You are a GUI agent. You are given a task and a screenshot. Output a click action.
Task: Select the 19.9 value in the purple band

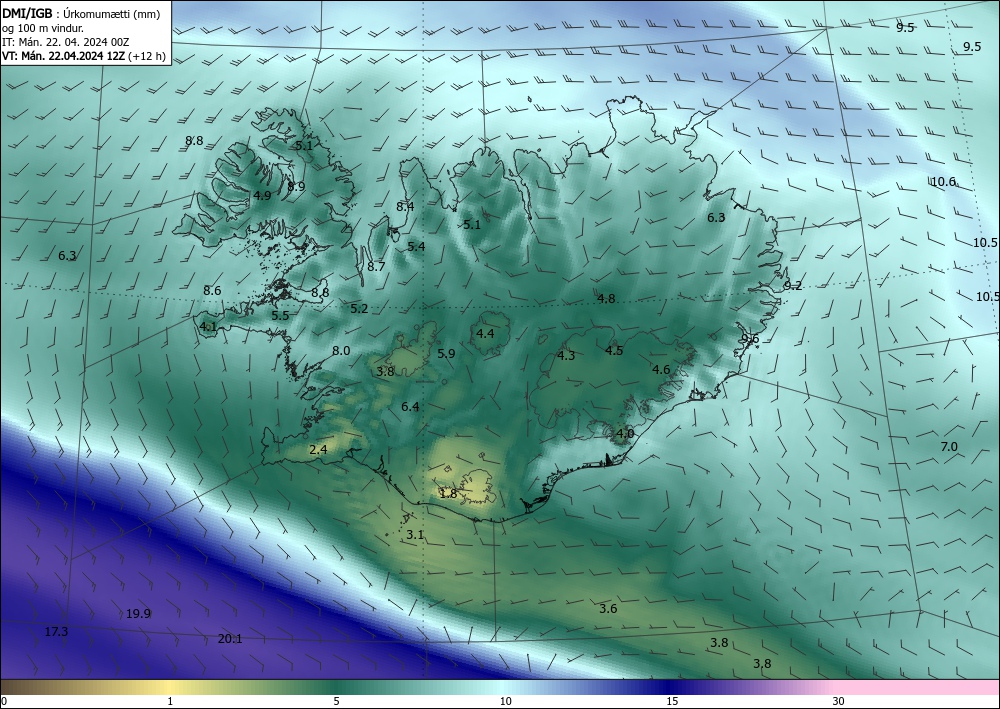tap(138, 614)
